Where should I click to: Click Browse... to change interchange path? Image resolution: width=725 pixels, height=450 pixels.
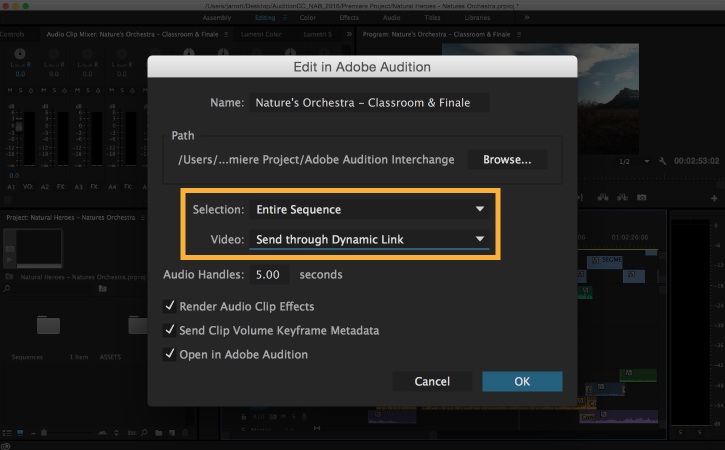[507, 160]
